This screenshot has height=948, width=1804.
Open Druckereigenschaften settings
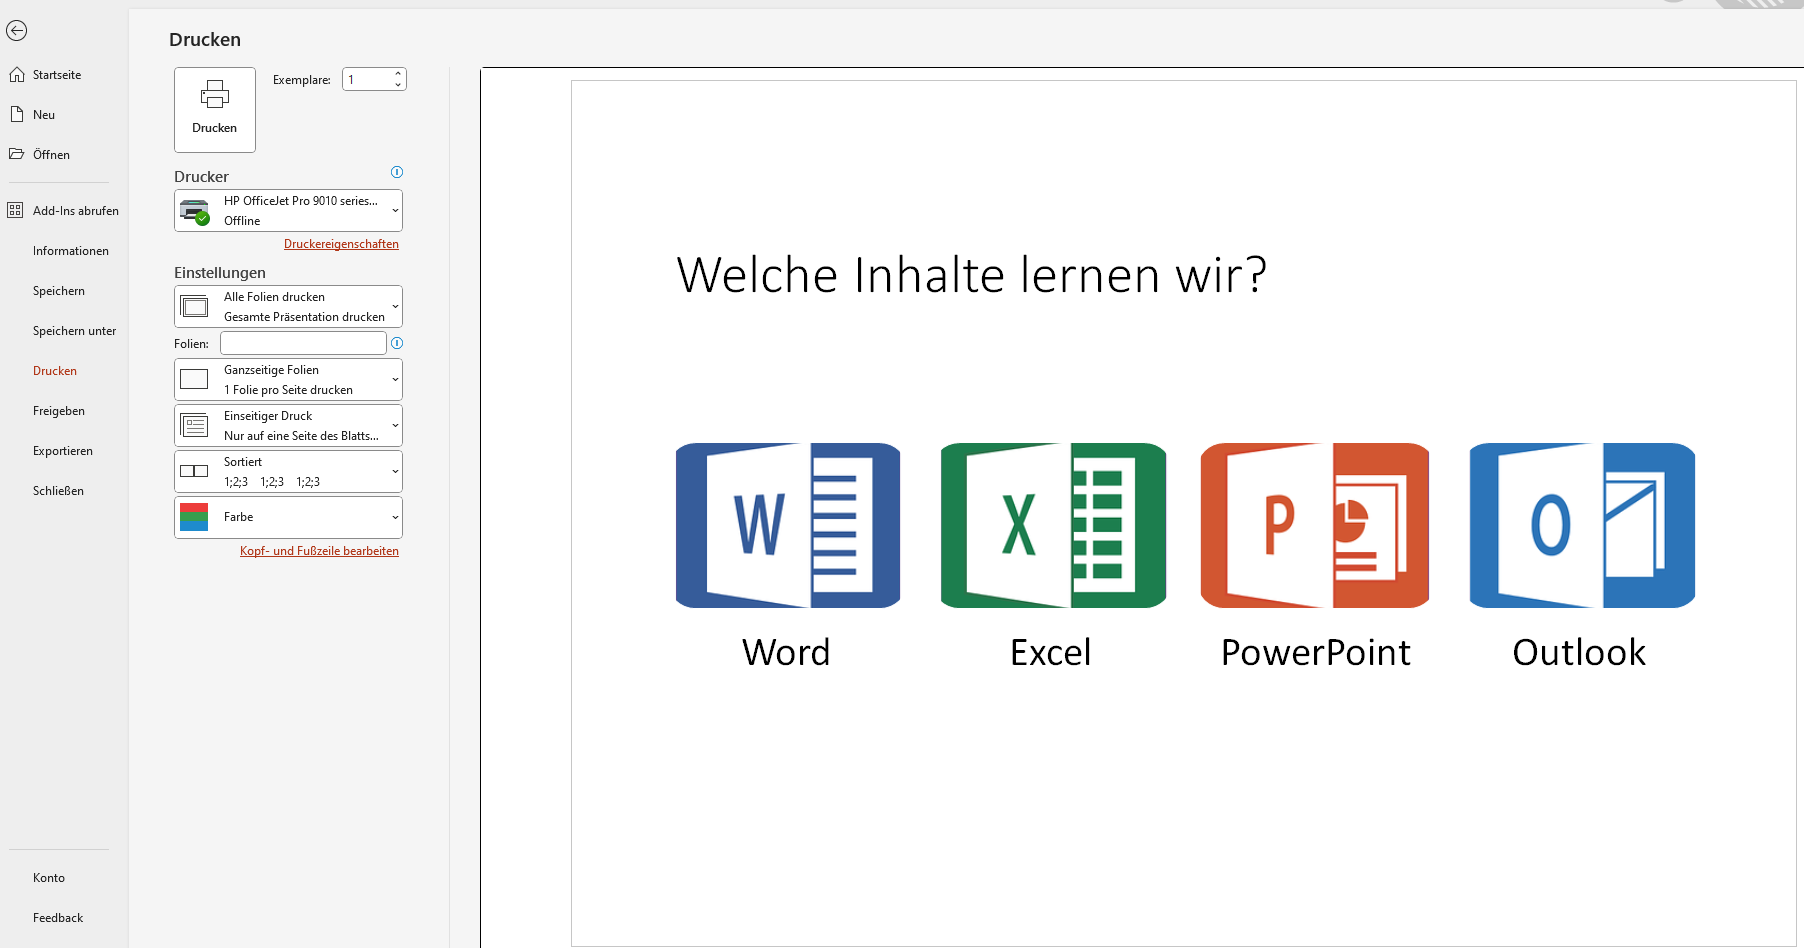(x=341, y=243)
